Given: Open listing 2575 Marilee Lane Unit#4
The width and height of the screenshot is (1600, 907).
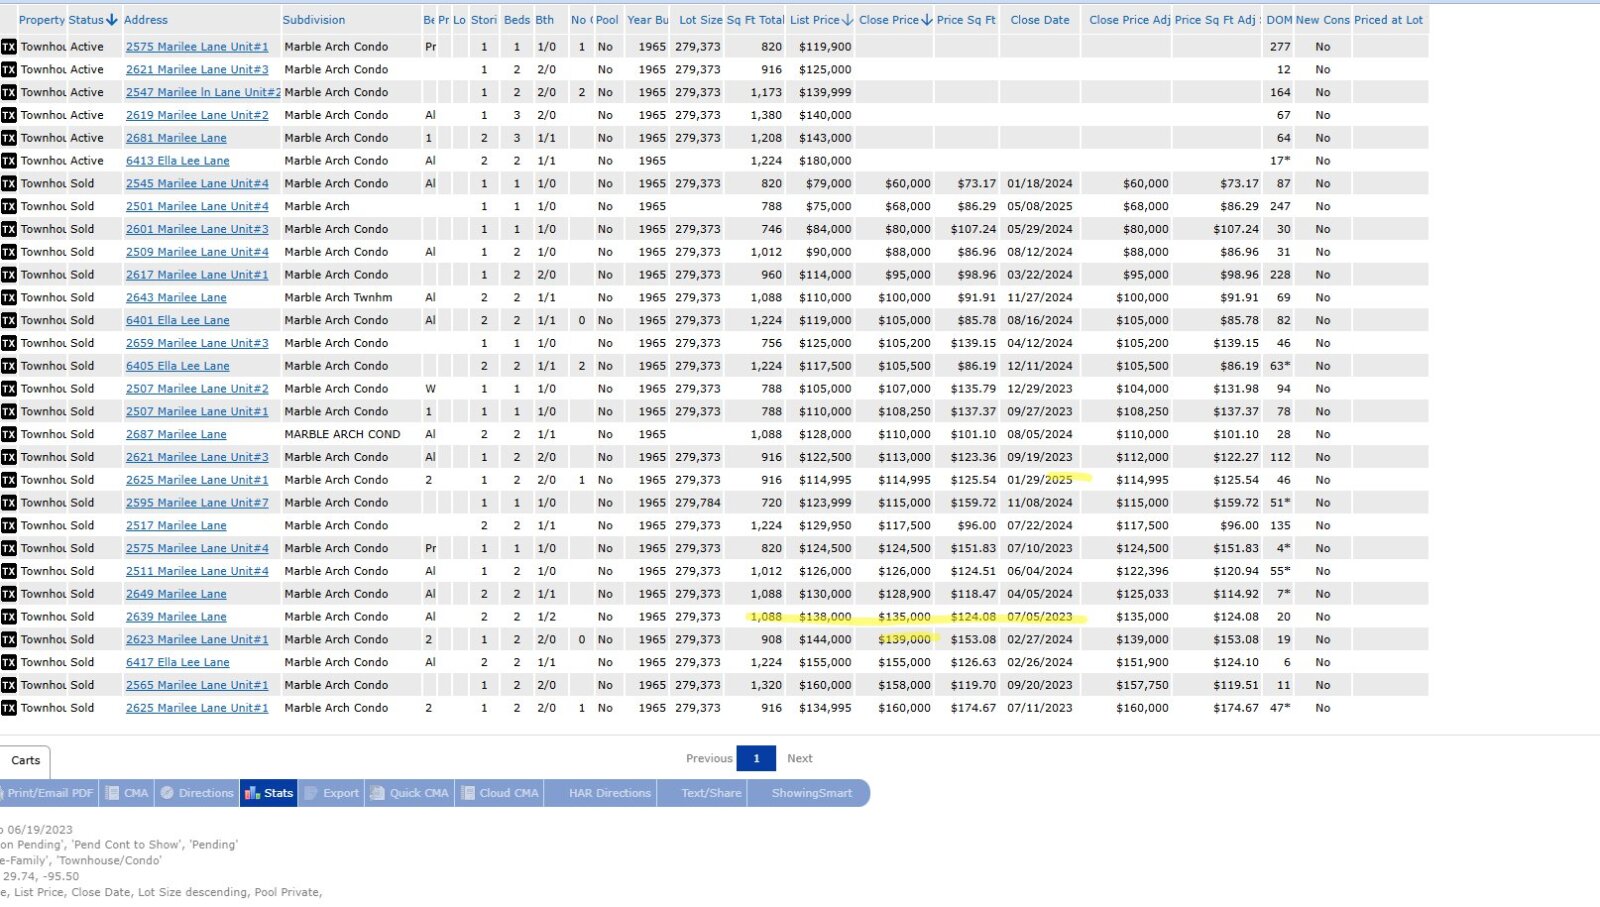Looking at the screenshot, I should point(197,548).
